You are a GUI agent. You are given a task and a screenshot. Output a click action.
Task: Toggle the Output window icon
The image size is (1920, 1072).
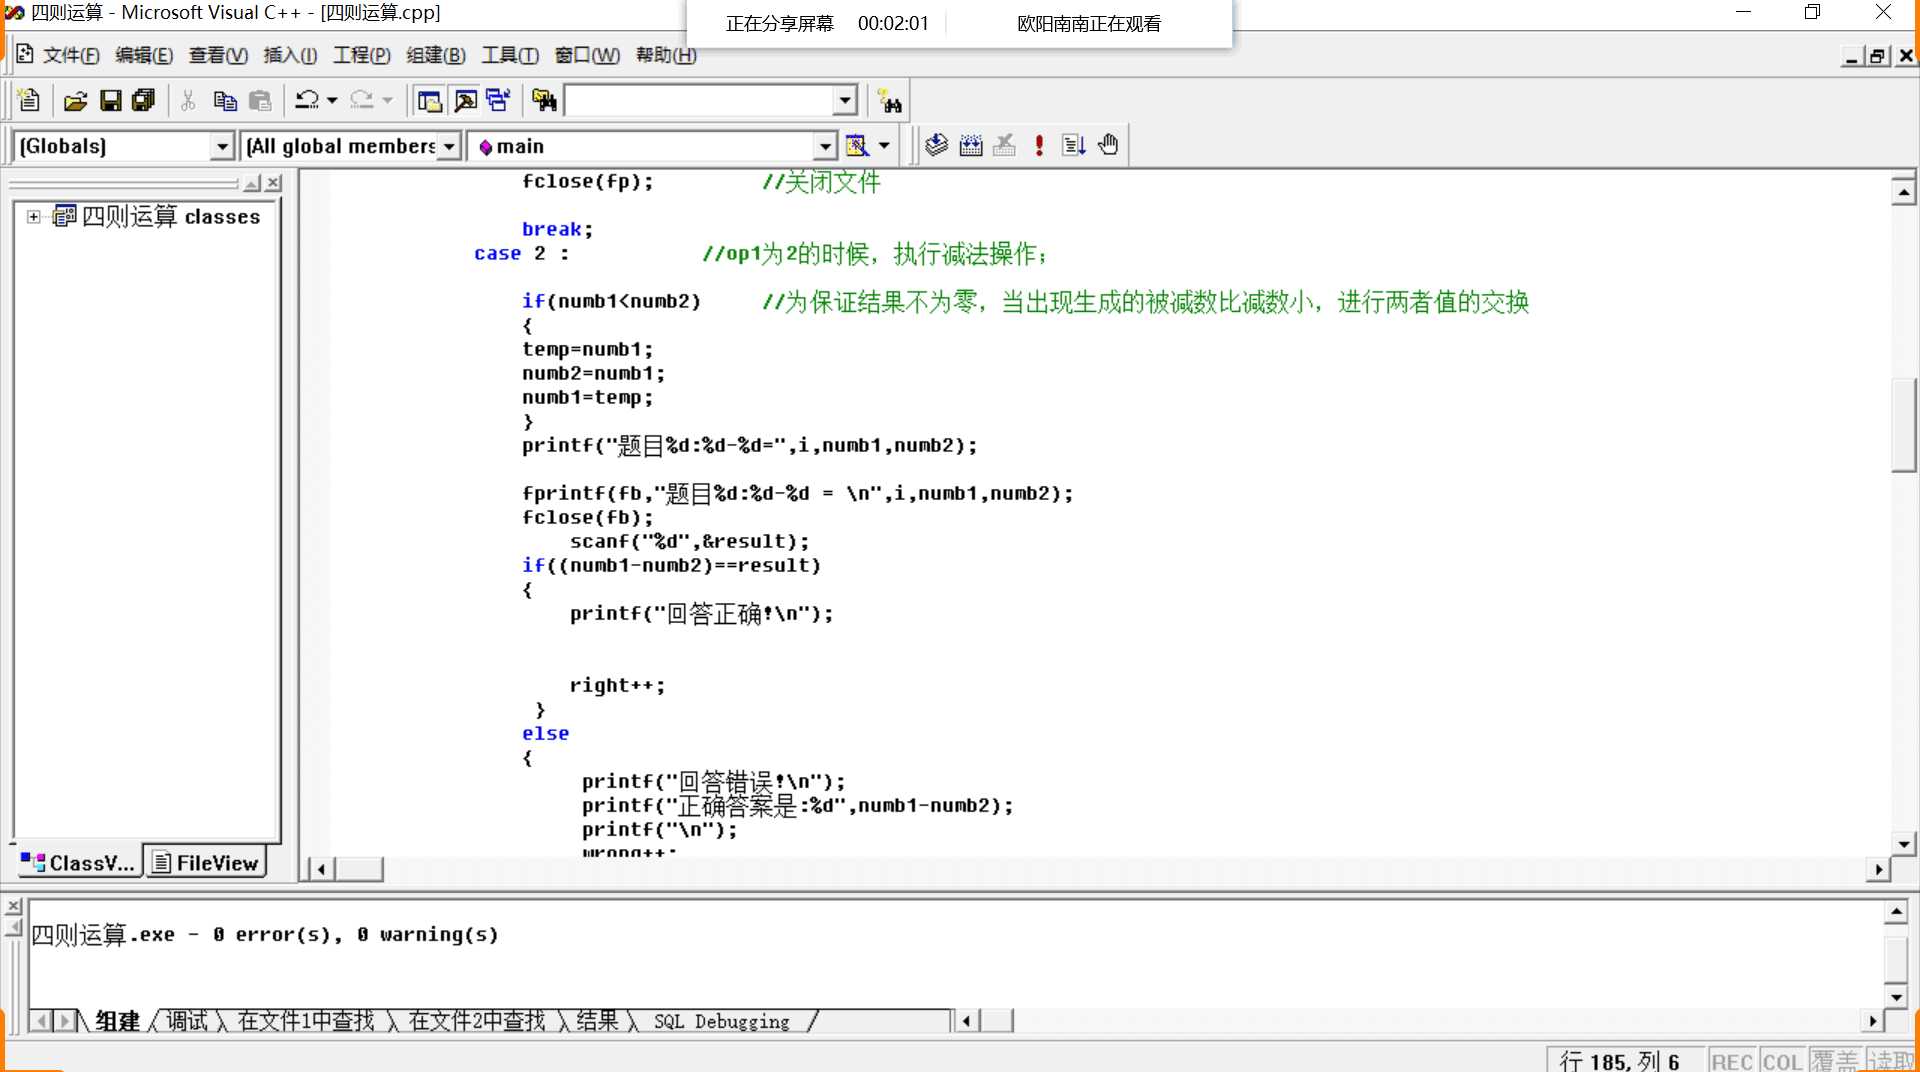tap(465, 101)
